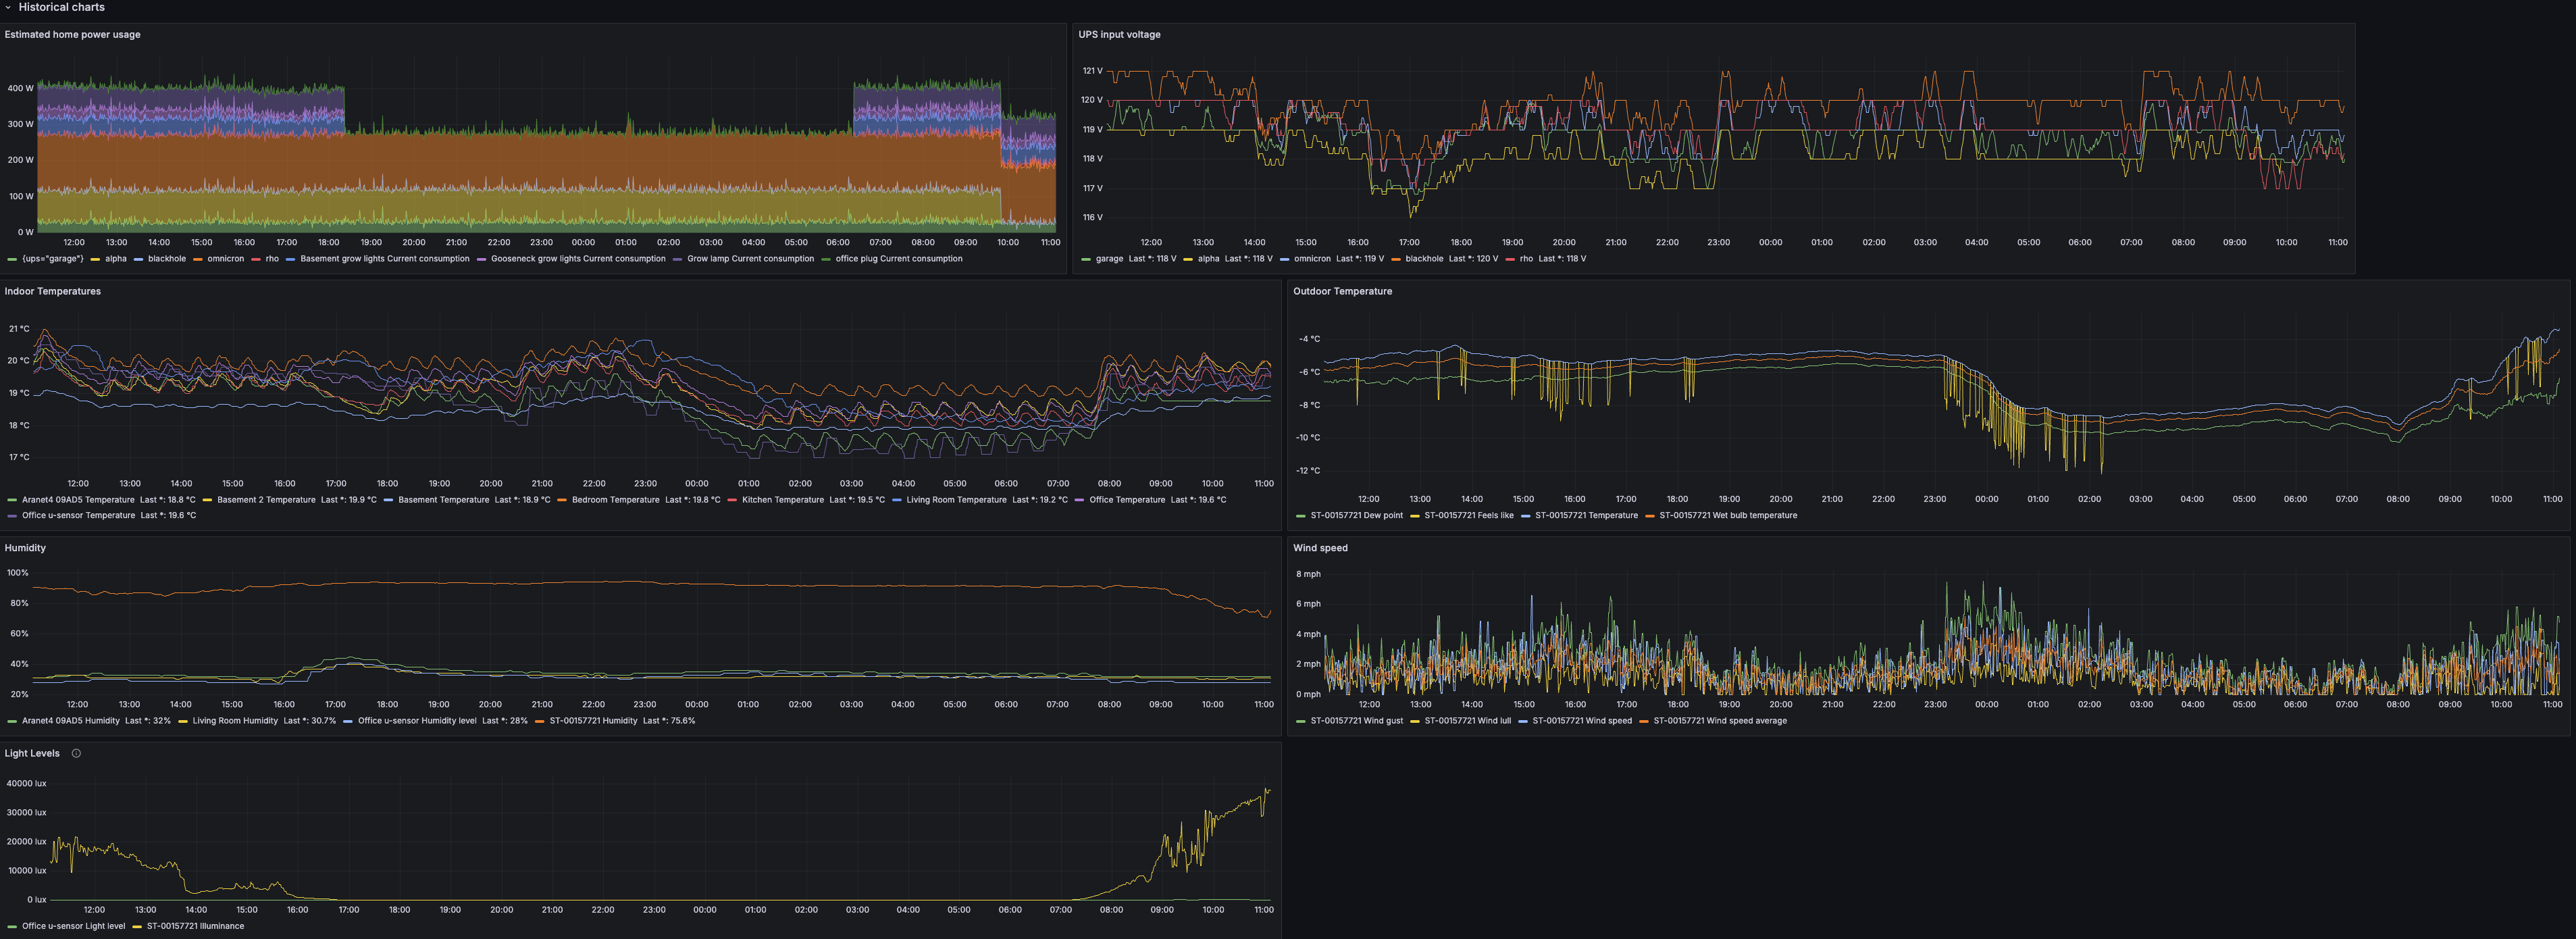Toggle ST-00157721 Illuminance legend series
The height and width of the screenshot is (939, 2576).
(x=195, y=926)
